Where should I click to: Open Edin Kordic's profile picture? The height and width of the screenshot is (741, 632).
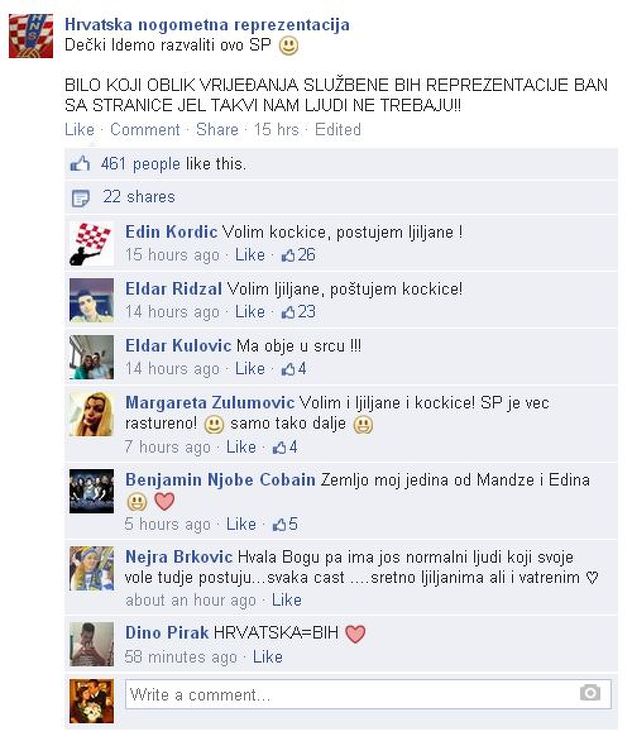point(92,244)
